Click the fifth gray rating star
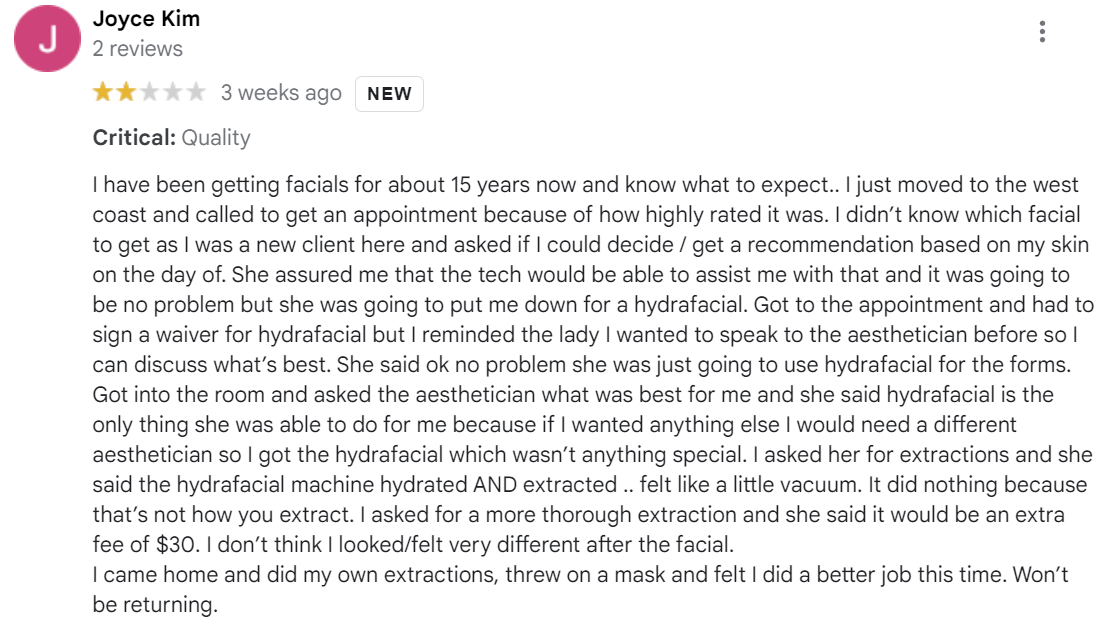1098x635 pixels. pos(195,92)
